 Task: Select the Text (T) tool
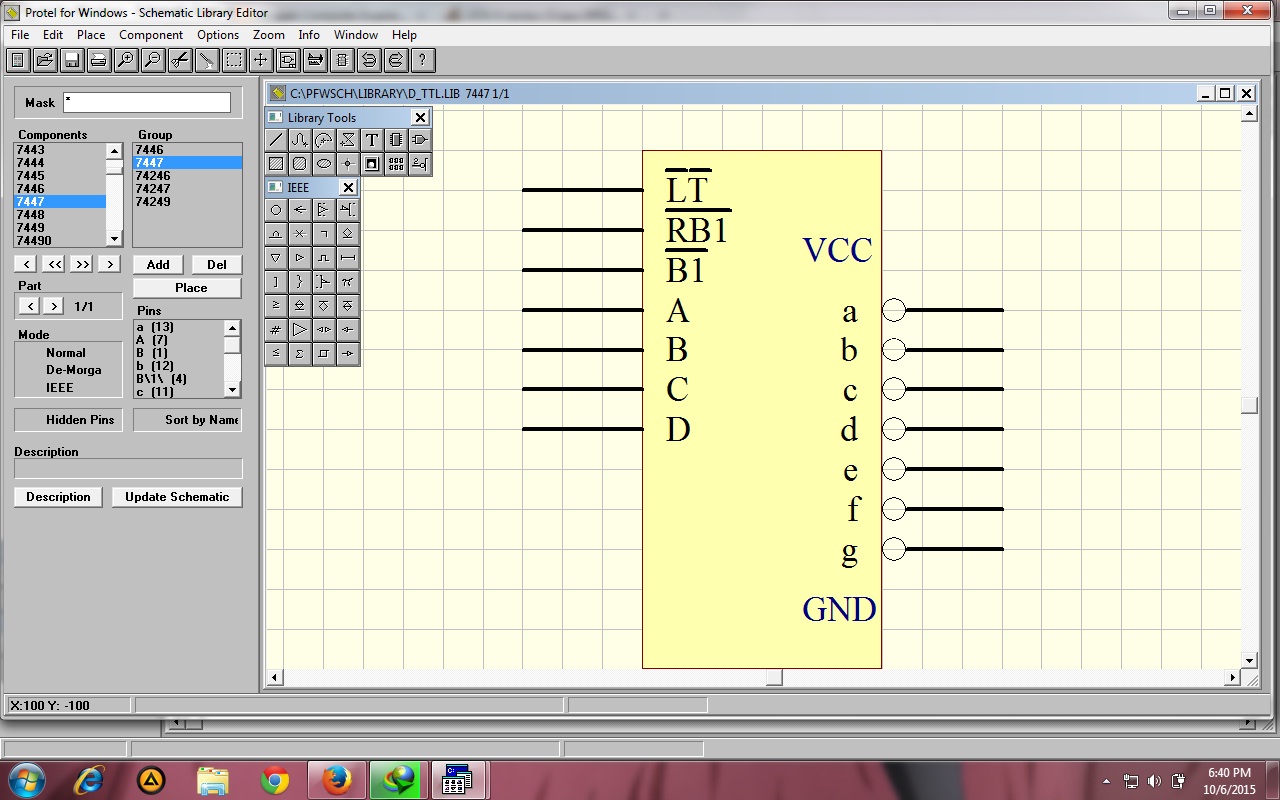(372, 140)
